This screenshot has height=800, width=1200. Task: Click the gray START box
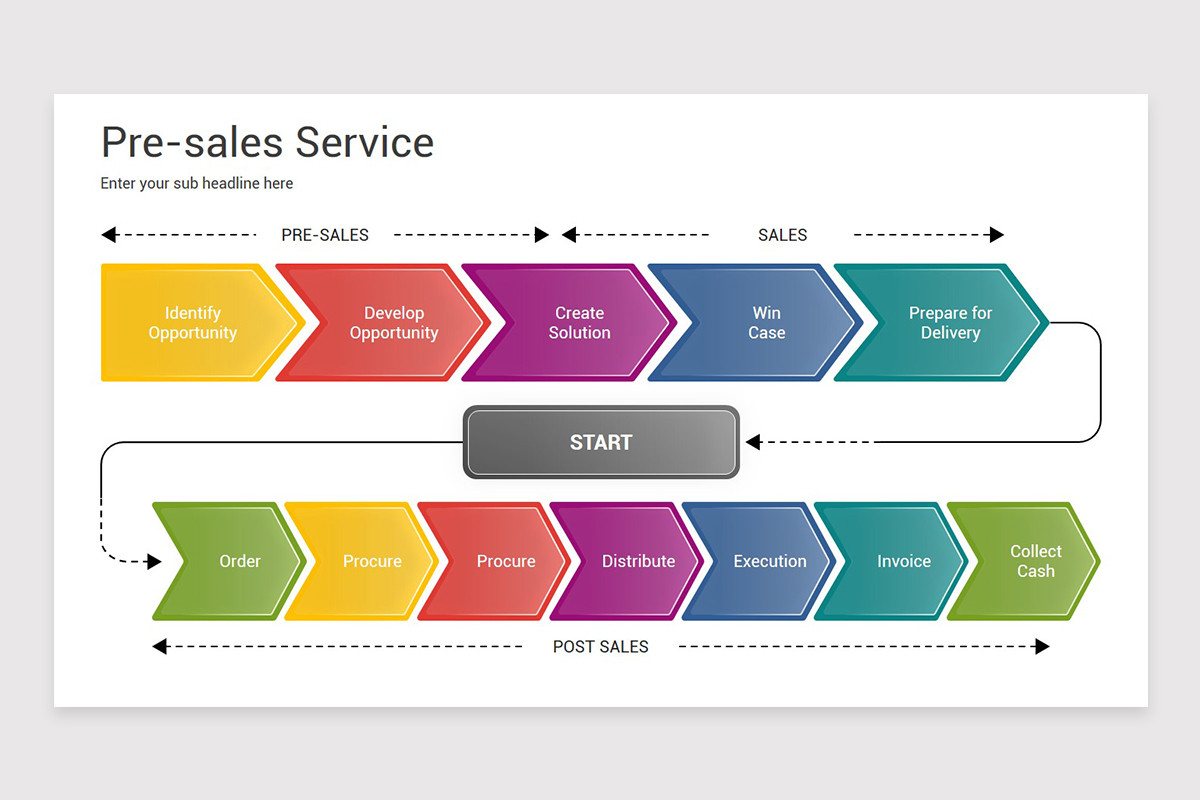coord(601,442)
